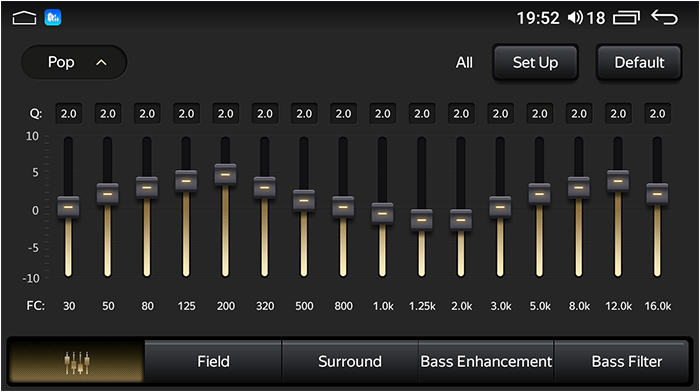700x392 pixels.
Task: Open the Bass Enhancement tab
Action: 486,362
